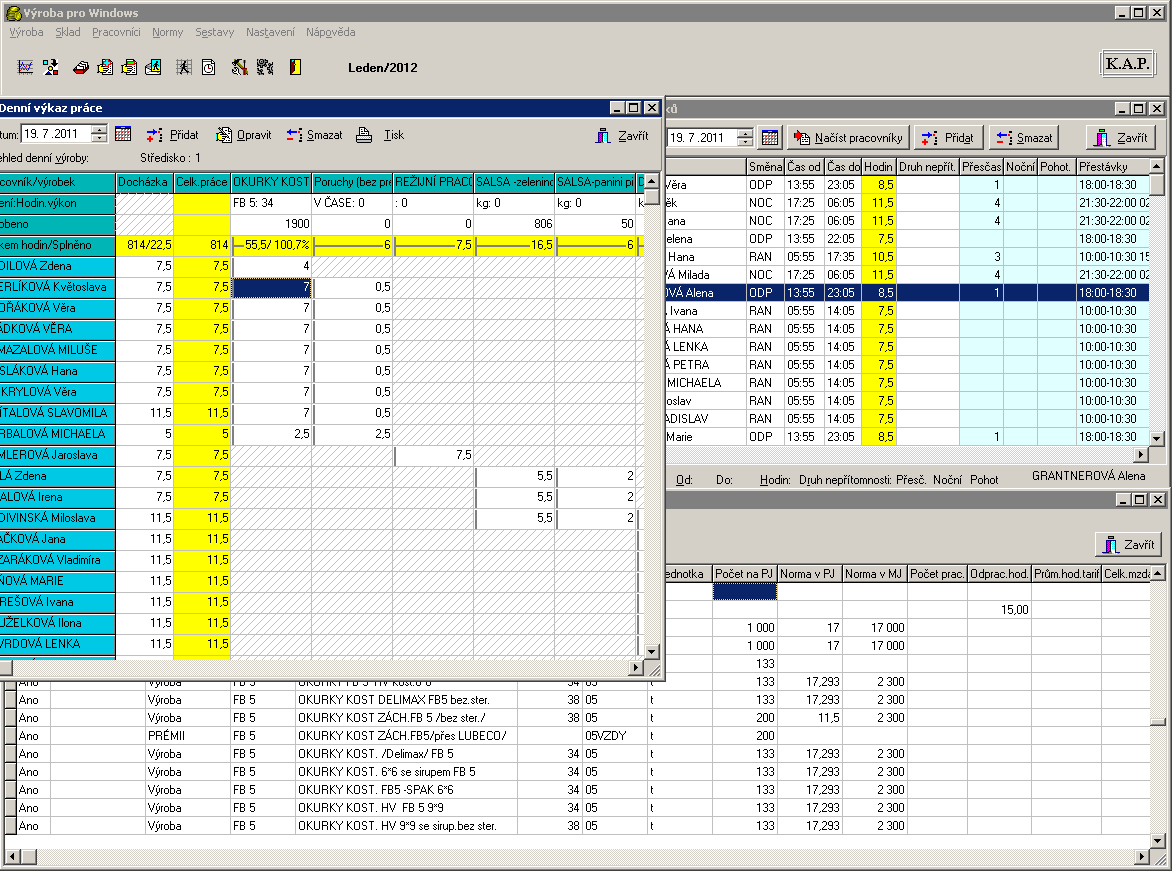The width and height of the screenshot is (1172, 871).
Task: Click the Načíst pracovníky button
Action: [x=848, y=138]
